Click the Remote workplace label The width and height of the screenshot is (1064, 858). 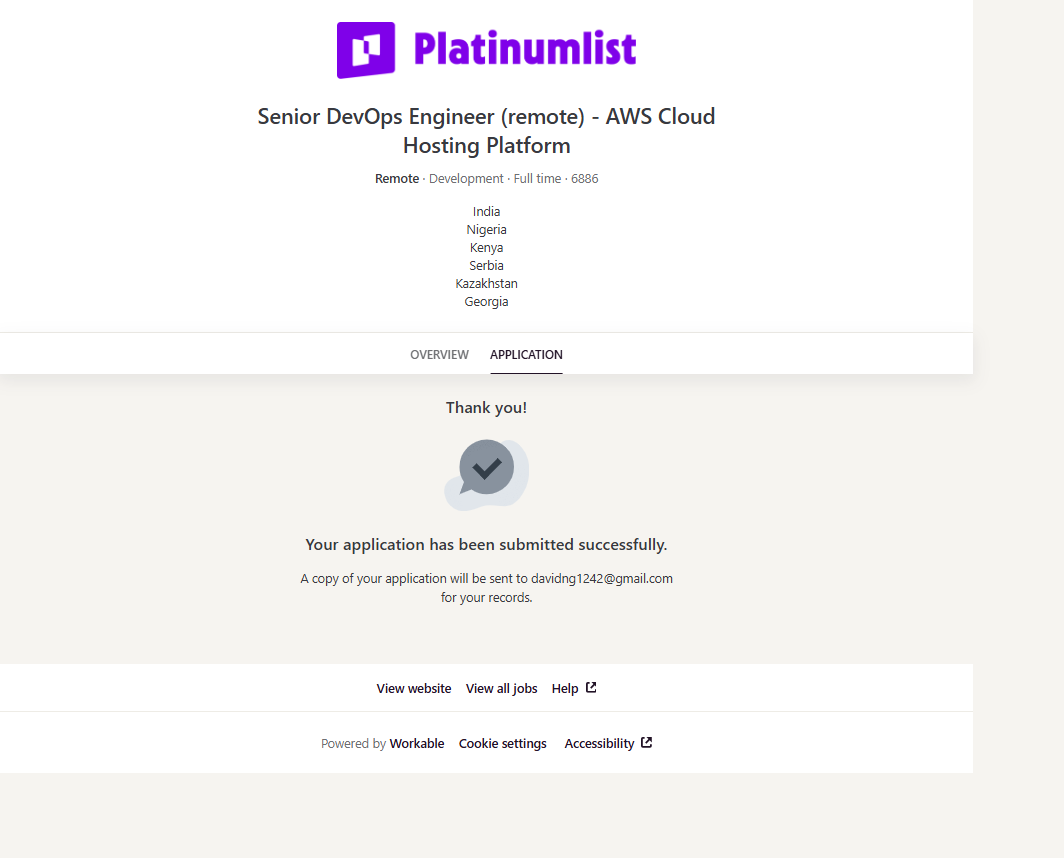pos(397,179)
